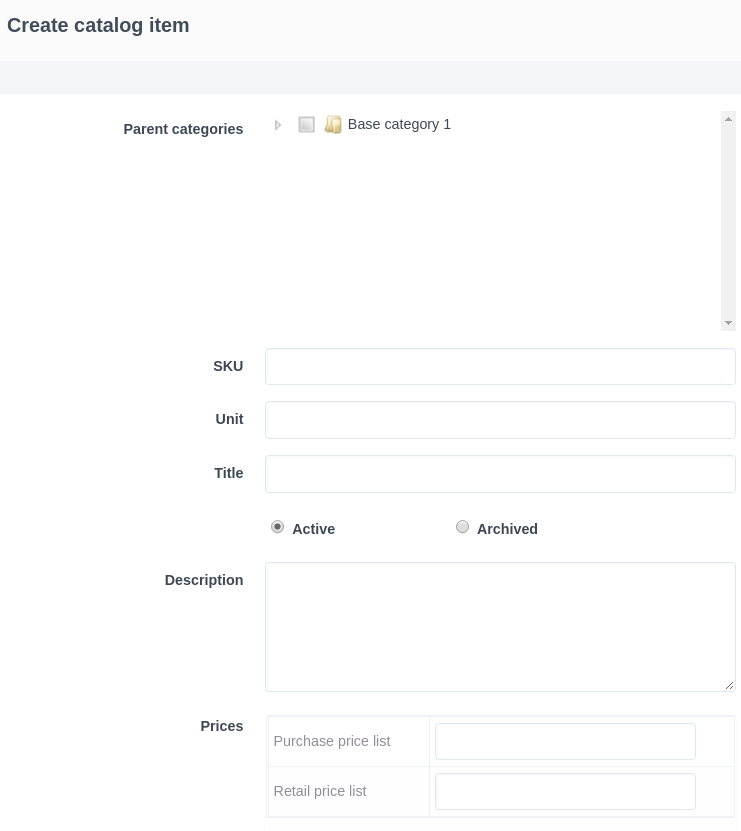The width and height of the screenshot is (741, 831).
Task: Select the Archived radio button
Action: click(462, 527)
